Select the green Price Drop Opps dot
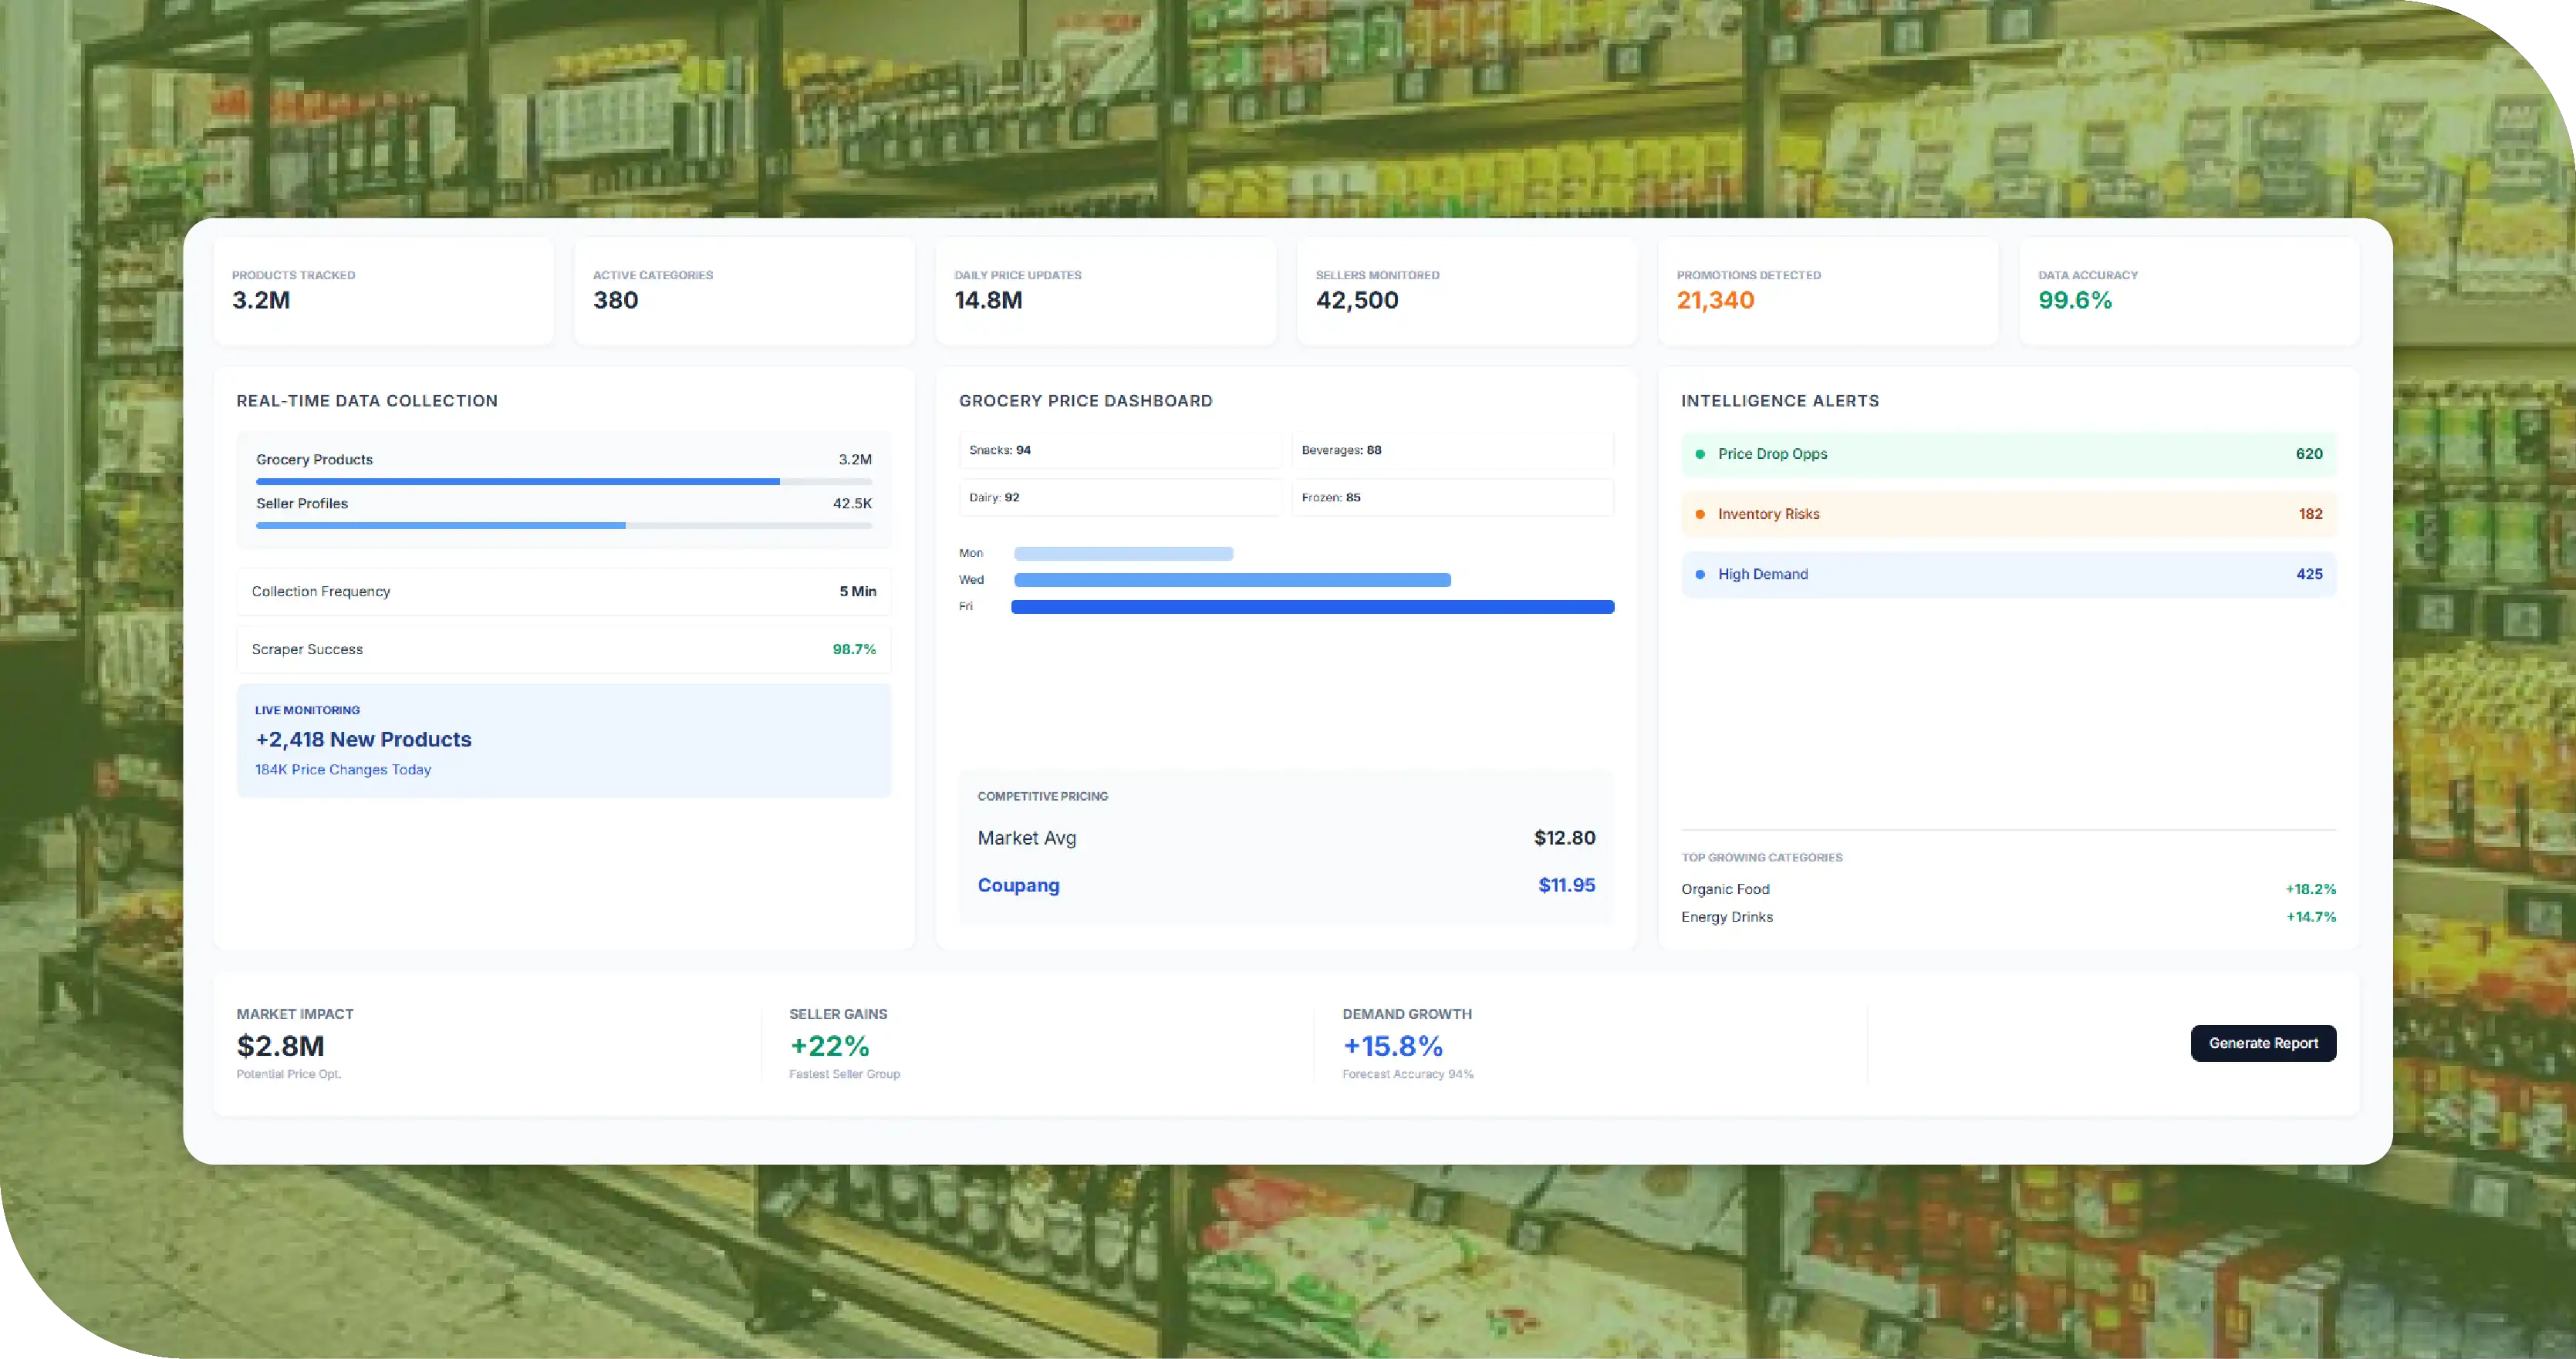 pyautogui.click(x=1700, y=454)
